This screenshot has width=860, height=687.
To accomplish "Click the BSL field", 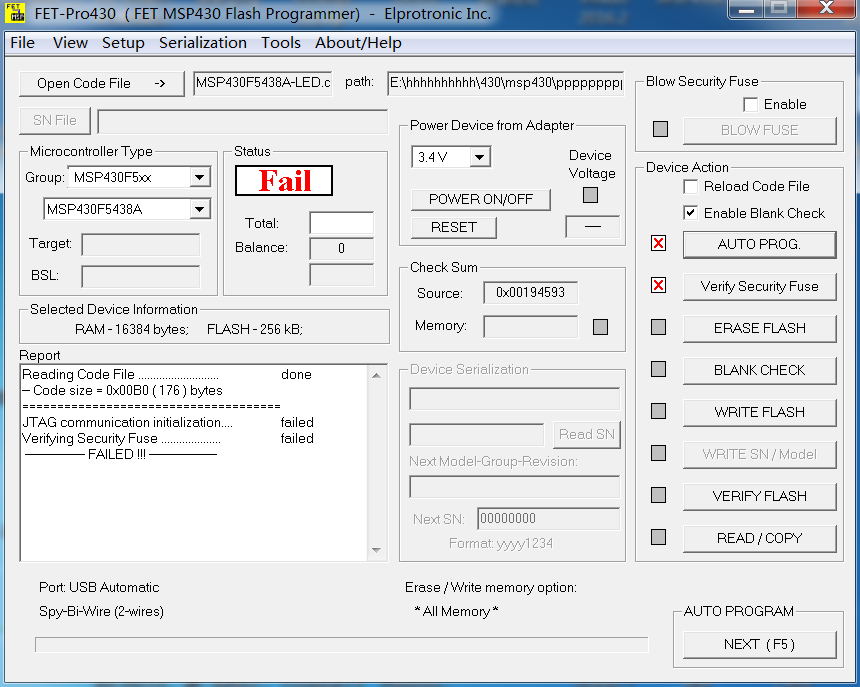I will [x=140, y=276].
